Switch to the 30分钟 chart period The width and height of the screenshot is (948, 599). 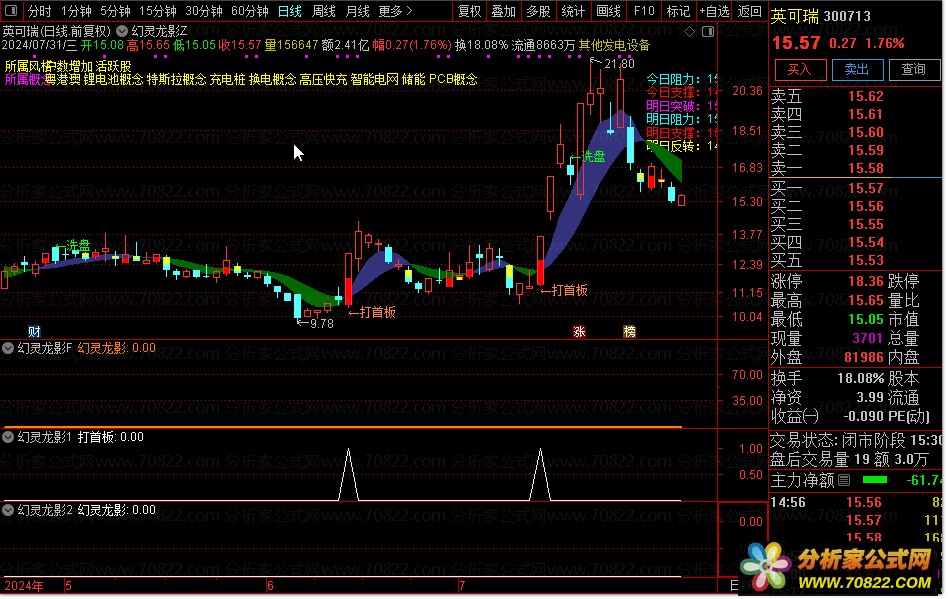click(x=204, y=11)
